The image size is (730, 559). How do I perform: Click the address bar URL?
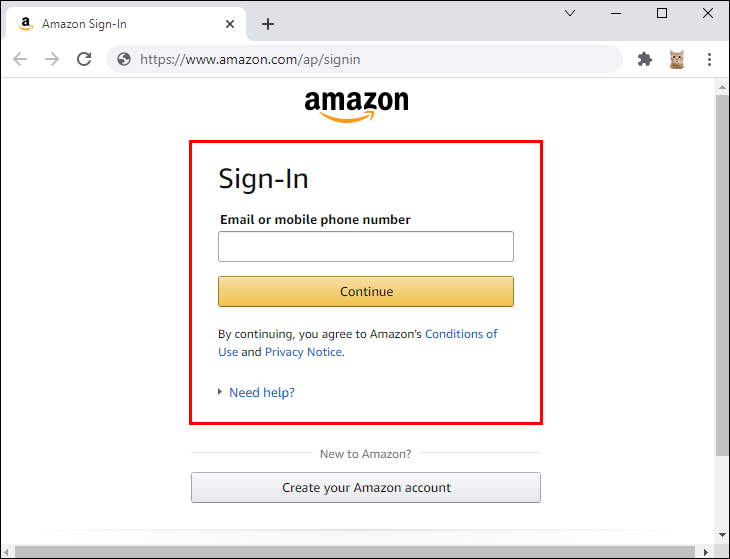[250, 60]
